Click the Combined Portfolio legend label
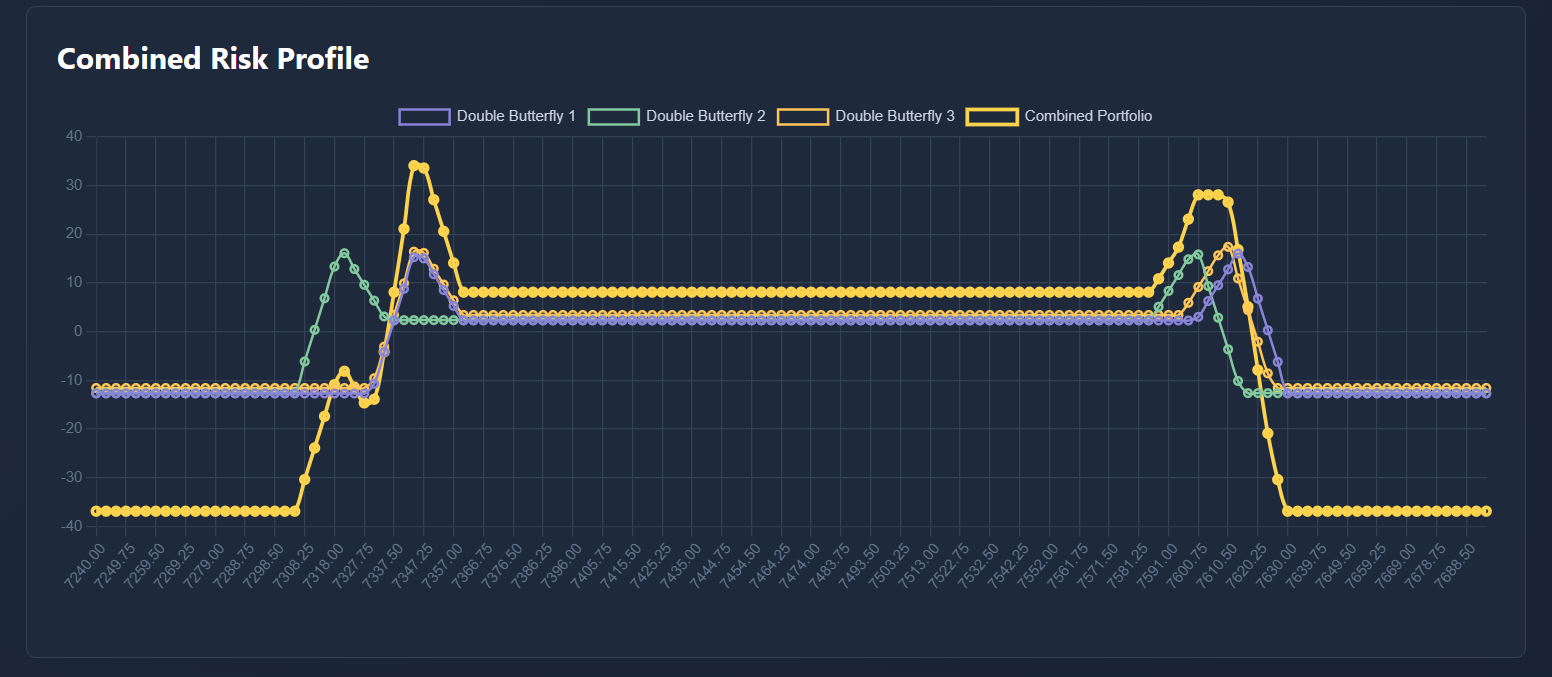This screenshot has width=1552, height=677. tap(1088, 116)
